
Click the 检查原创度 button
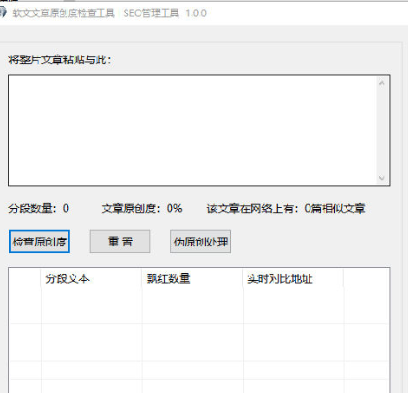coord(39,241)
